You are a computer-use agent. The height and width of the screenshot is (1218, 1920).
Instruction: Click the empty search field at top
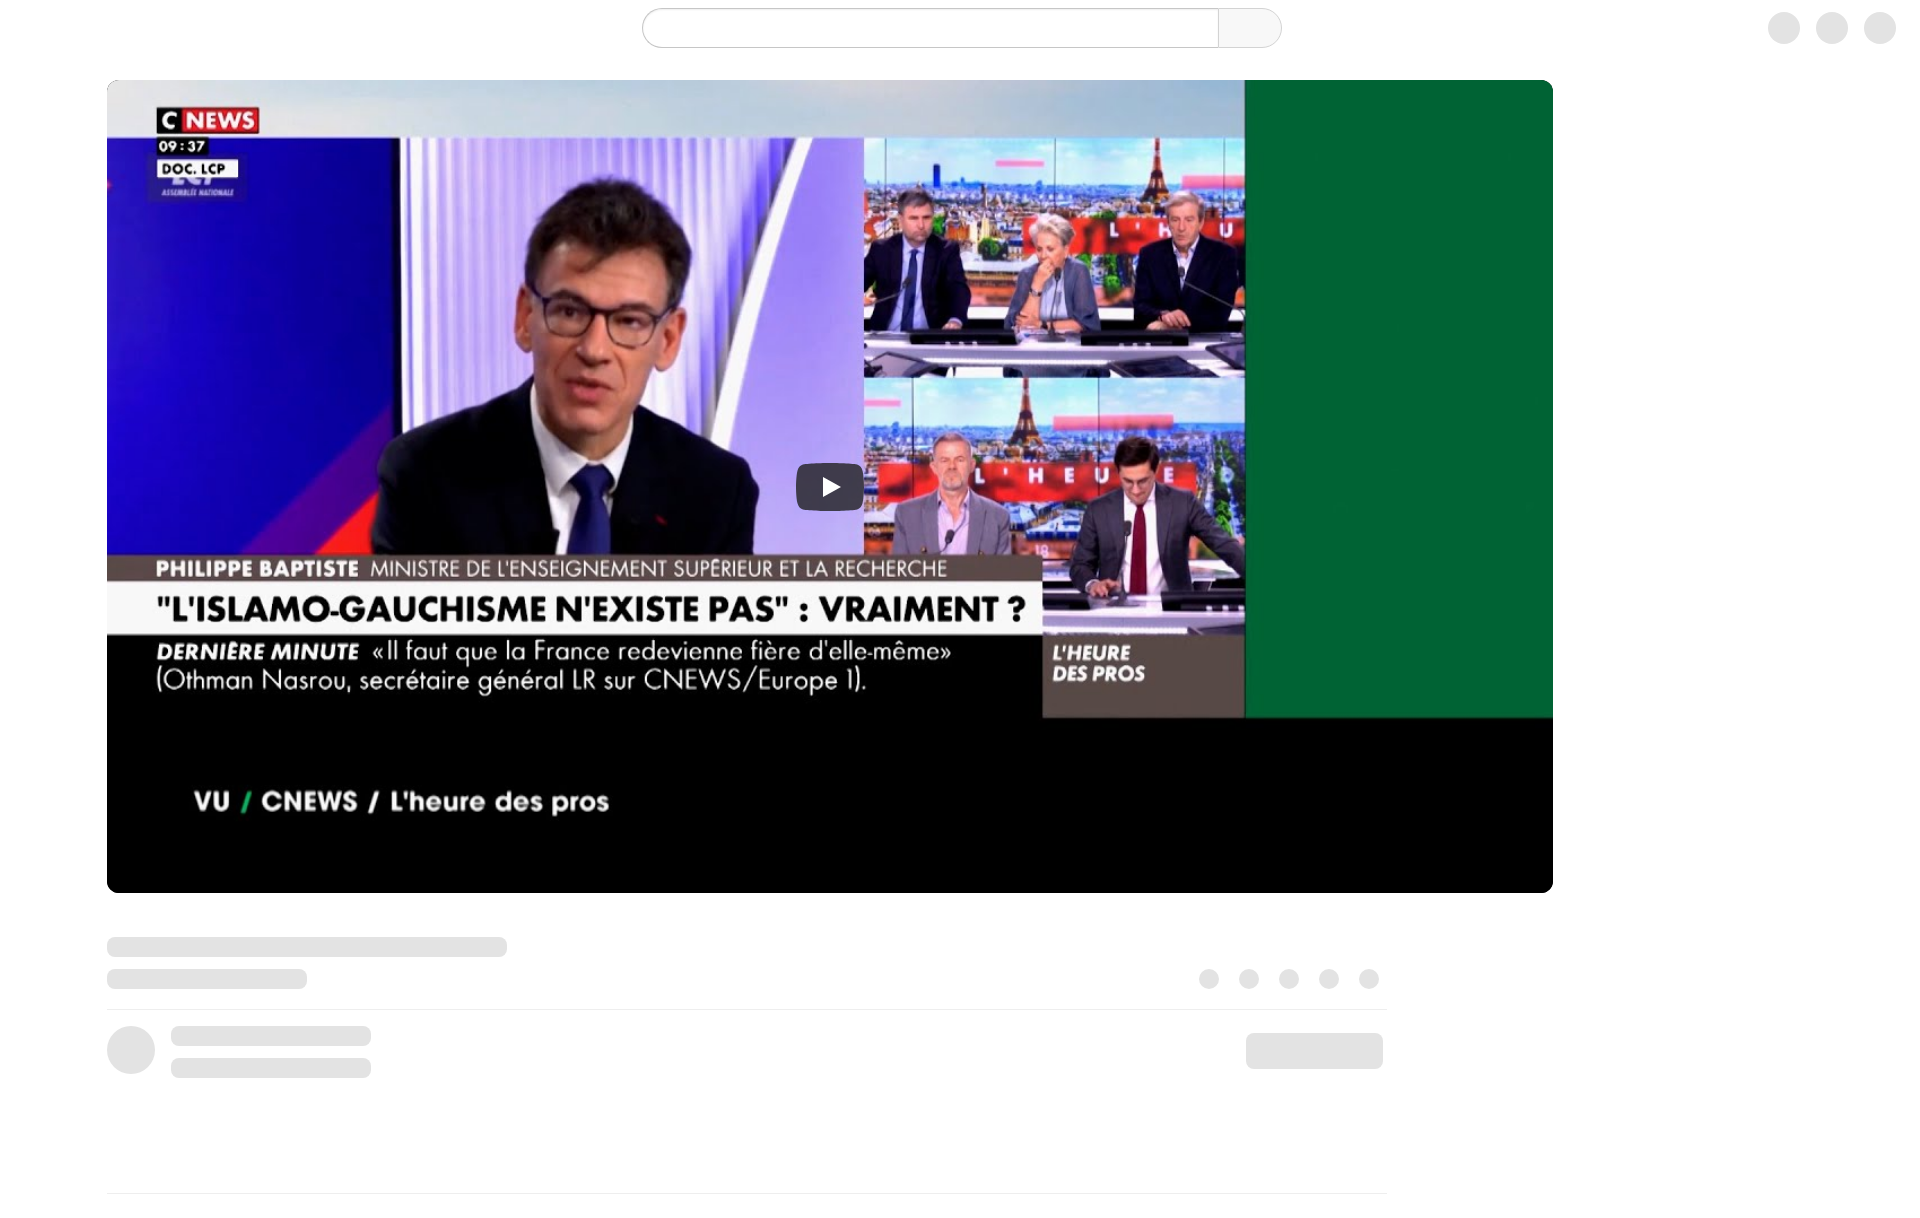[x=930, y=28]
